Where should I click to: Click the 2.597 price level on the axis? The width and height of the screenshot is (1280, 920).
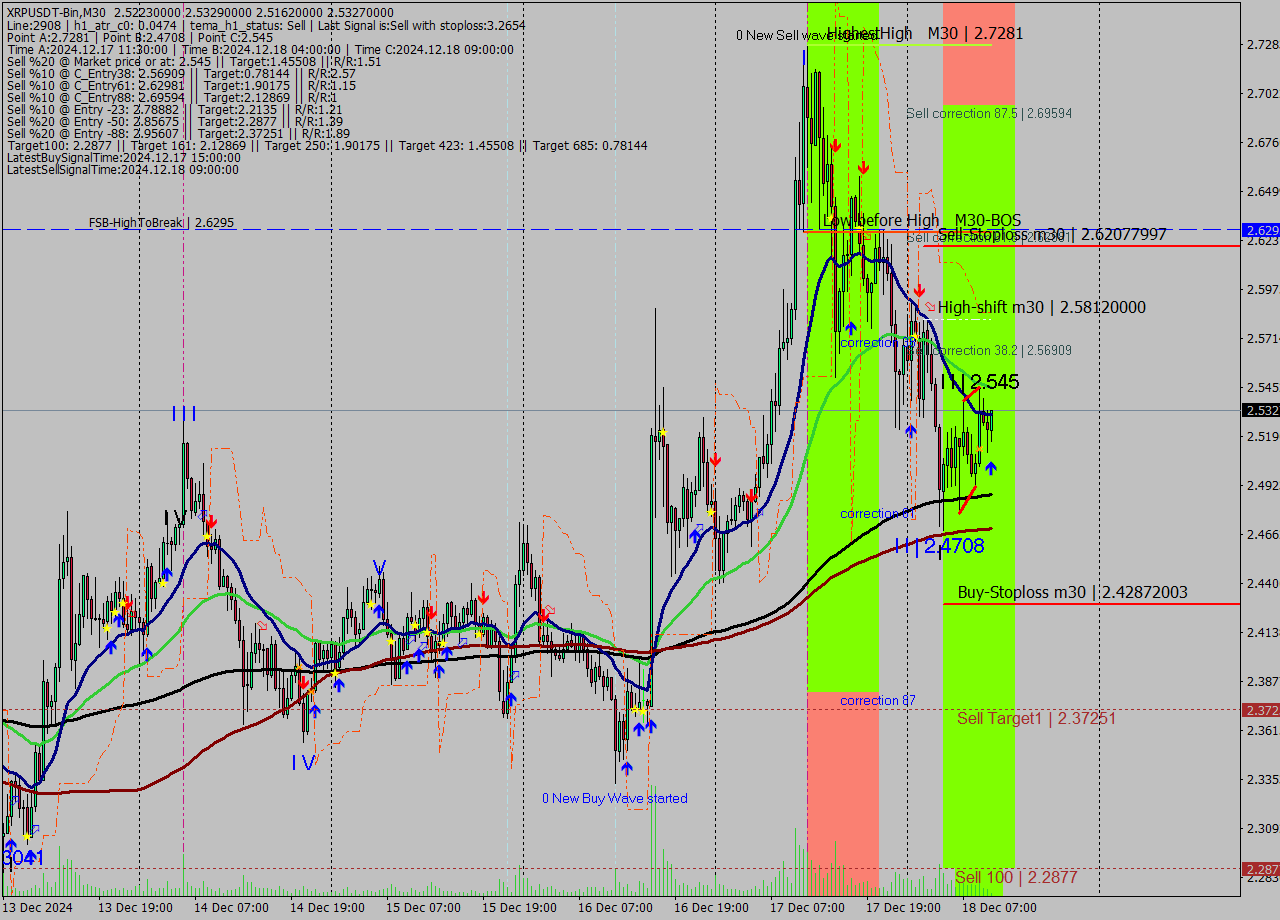coord(1262,290)
